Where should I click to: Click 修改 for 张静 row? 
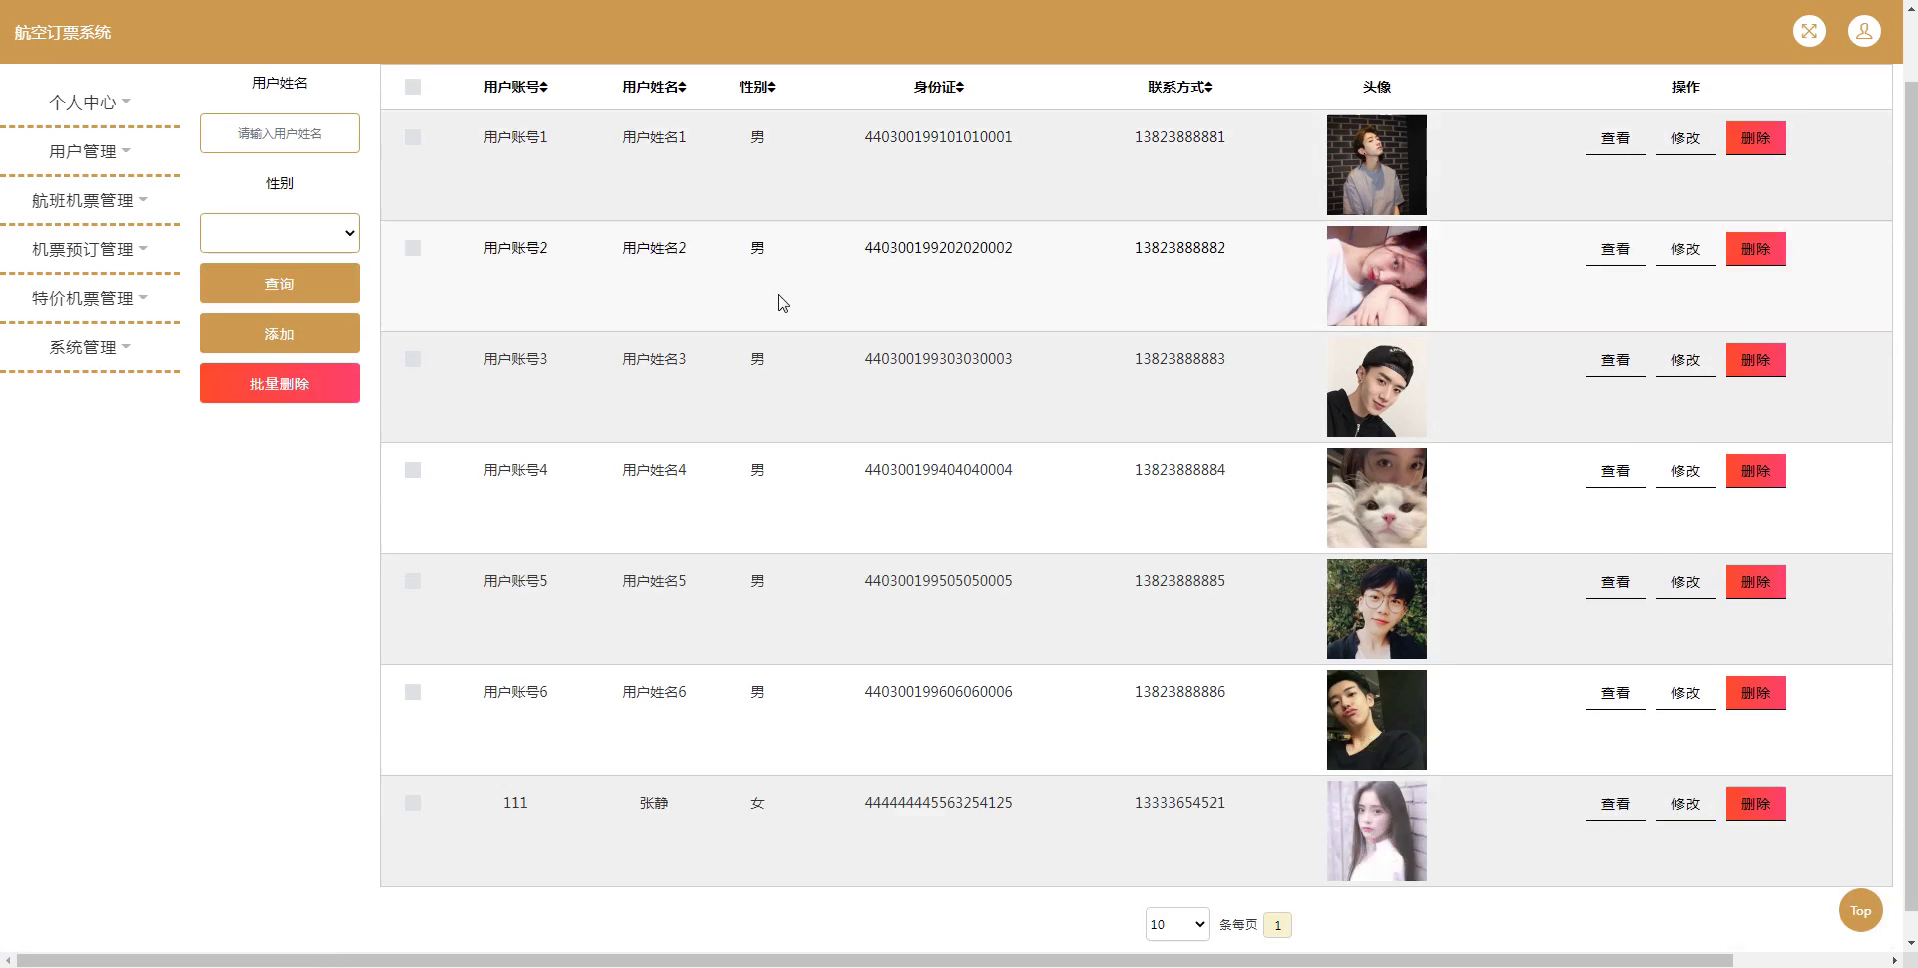click(x=1686, y=804)
